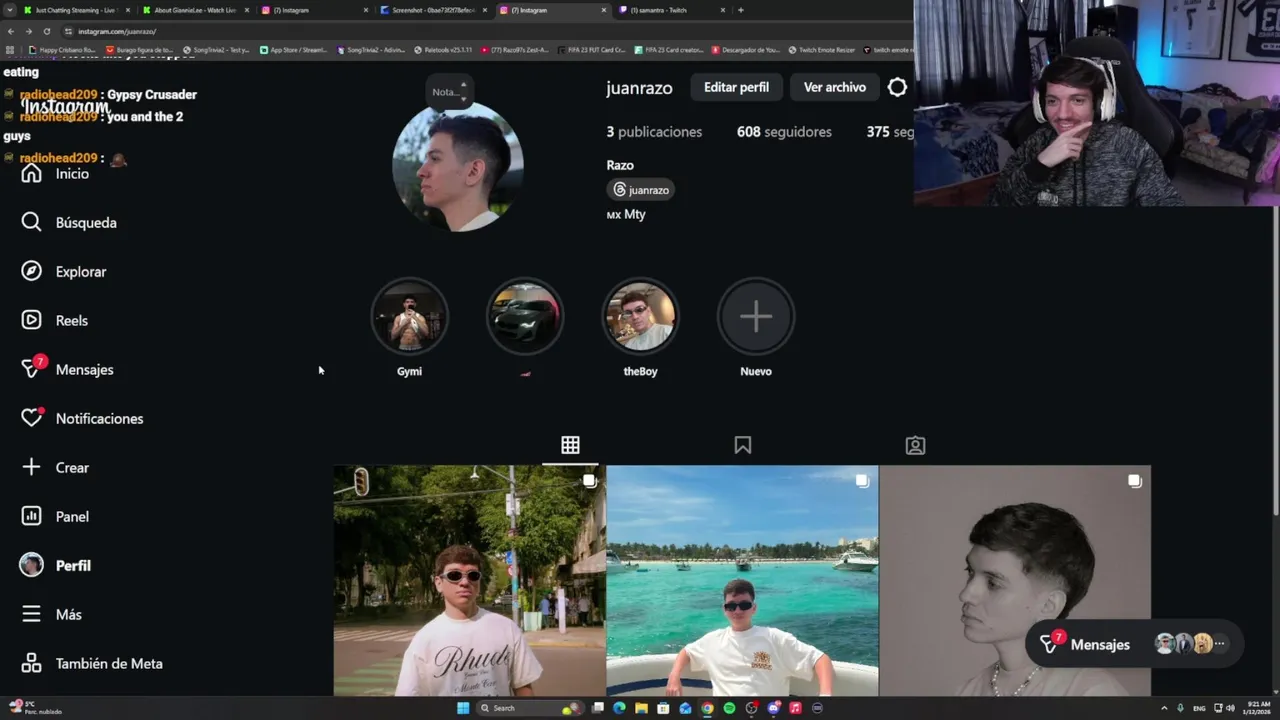Screen dimensions: 1280x720
Task: Open Twitch Emote Resizer bookmark
Action: (x=824, y=49)
